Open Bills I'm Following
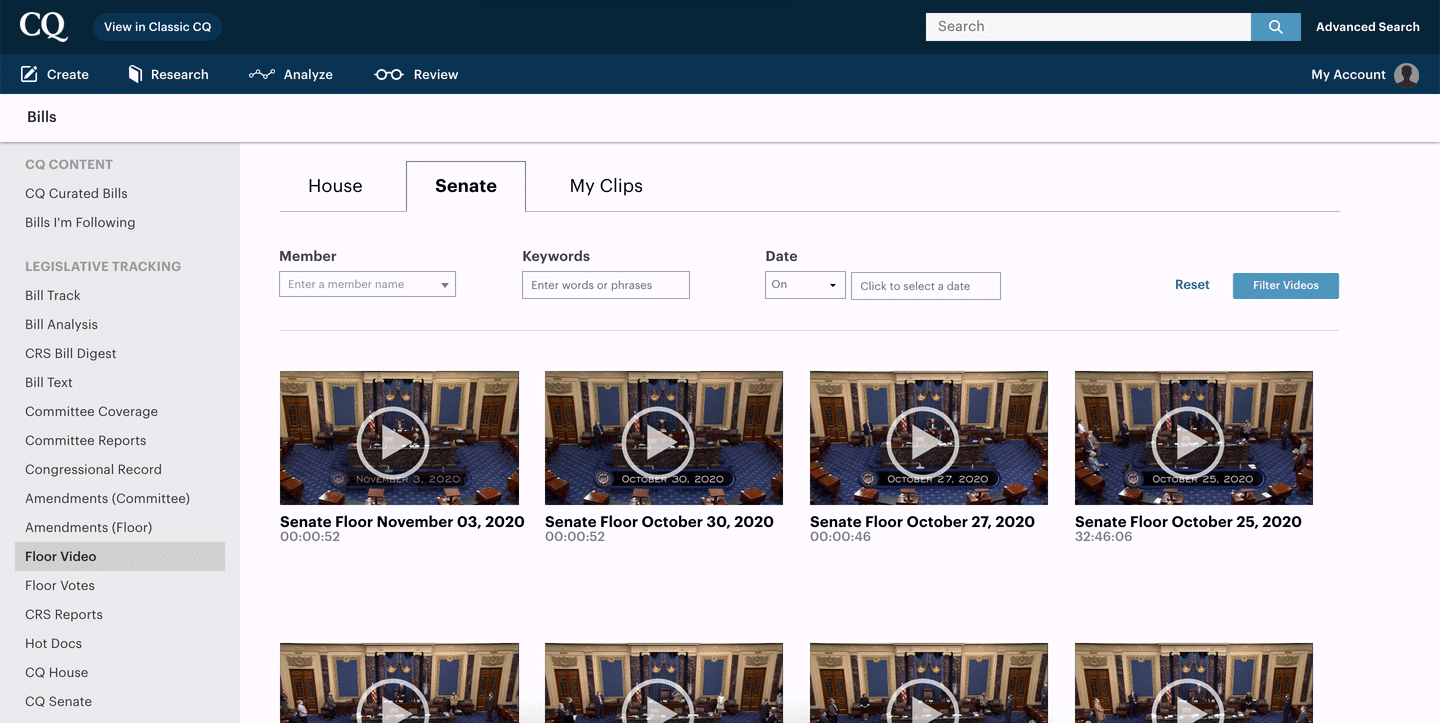Viewport: 1440px width, 723px height. pos(80,222)
